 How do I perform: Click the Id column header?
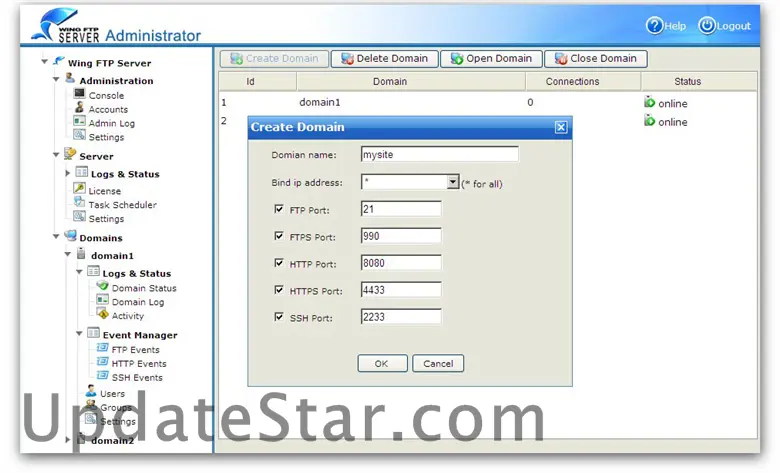pos(258,81)
